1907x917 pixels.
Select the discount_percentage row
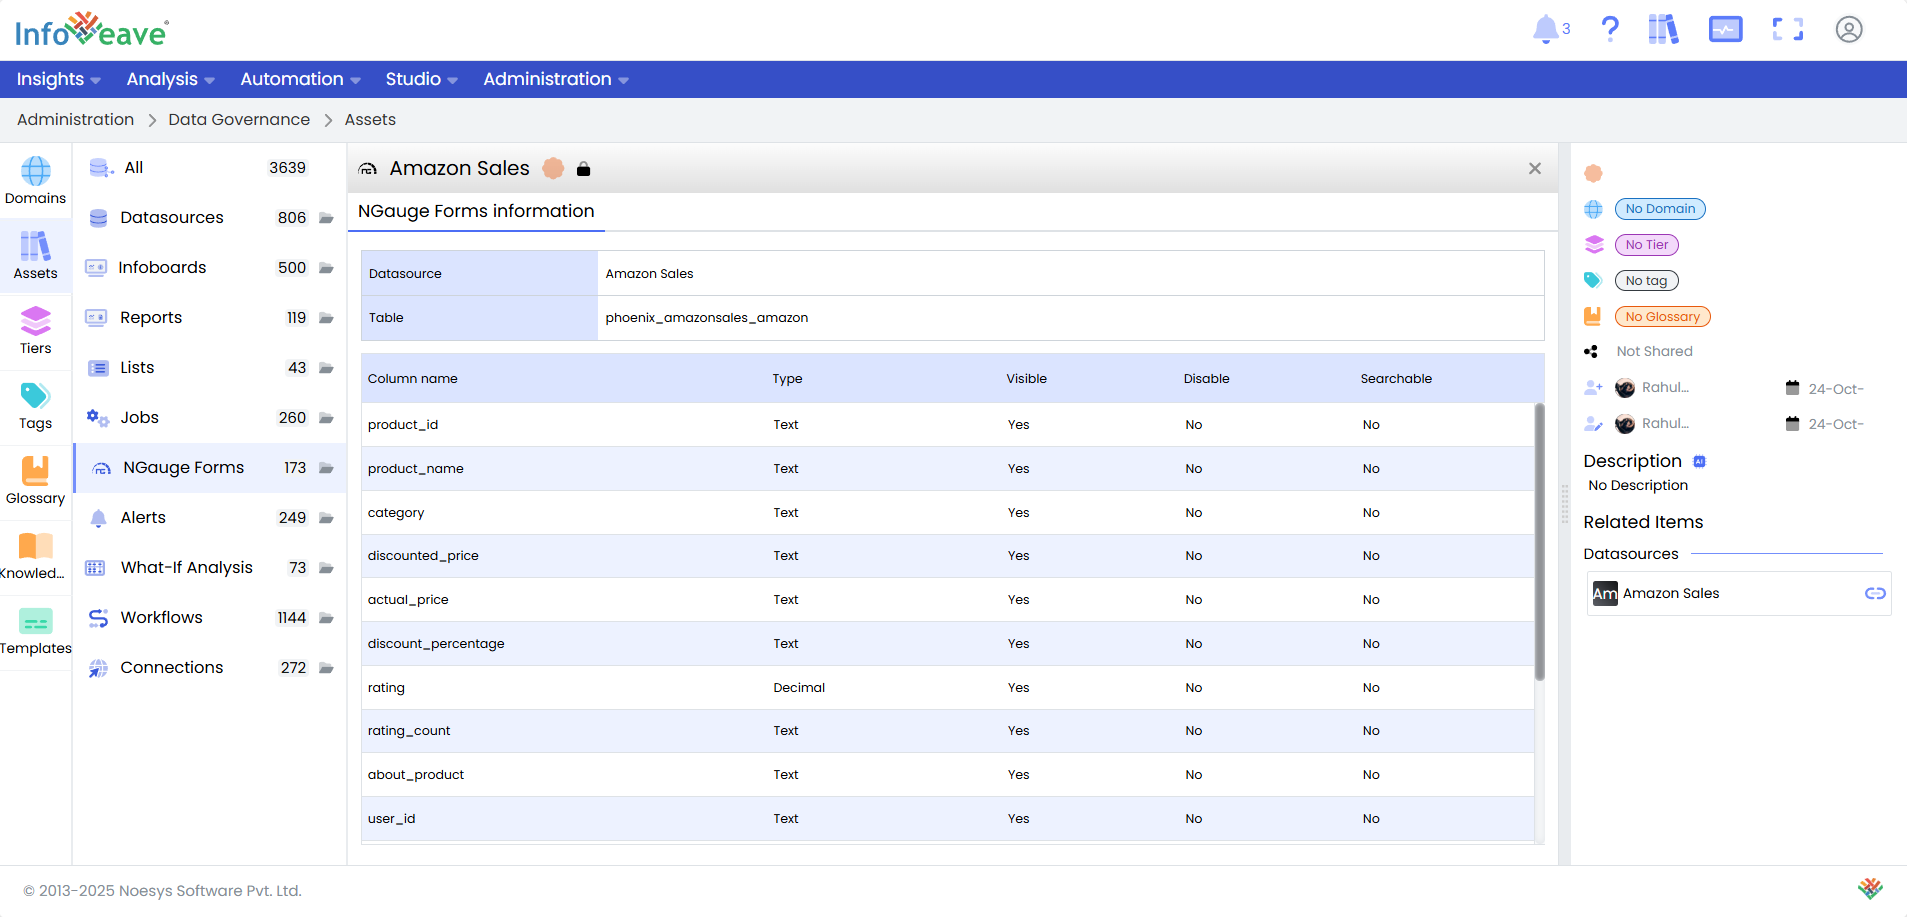coord(947,644)
